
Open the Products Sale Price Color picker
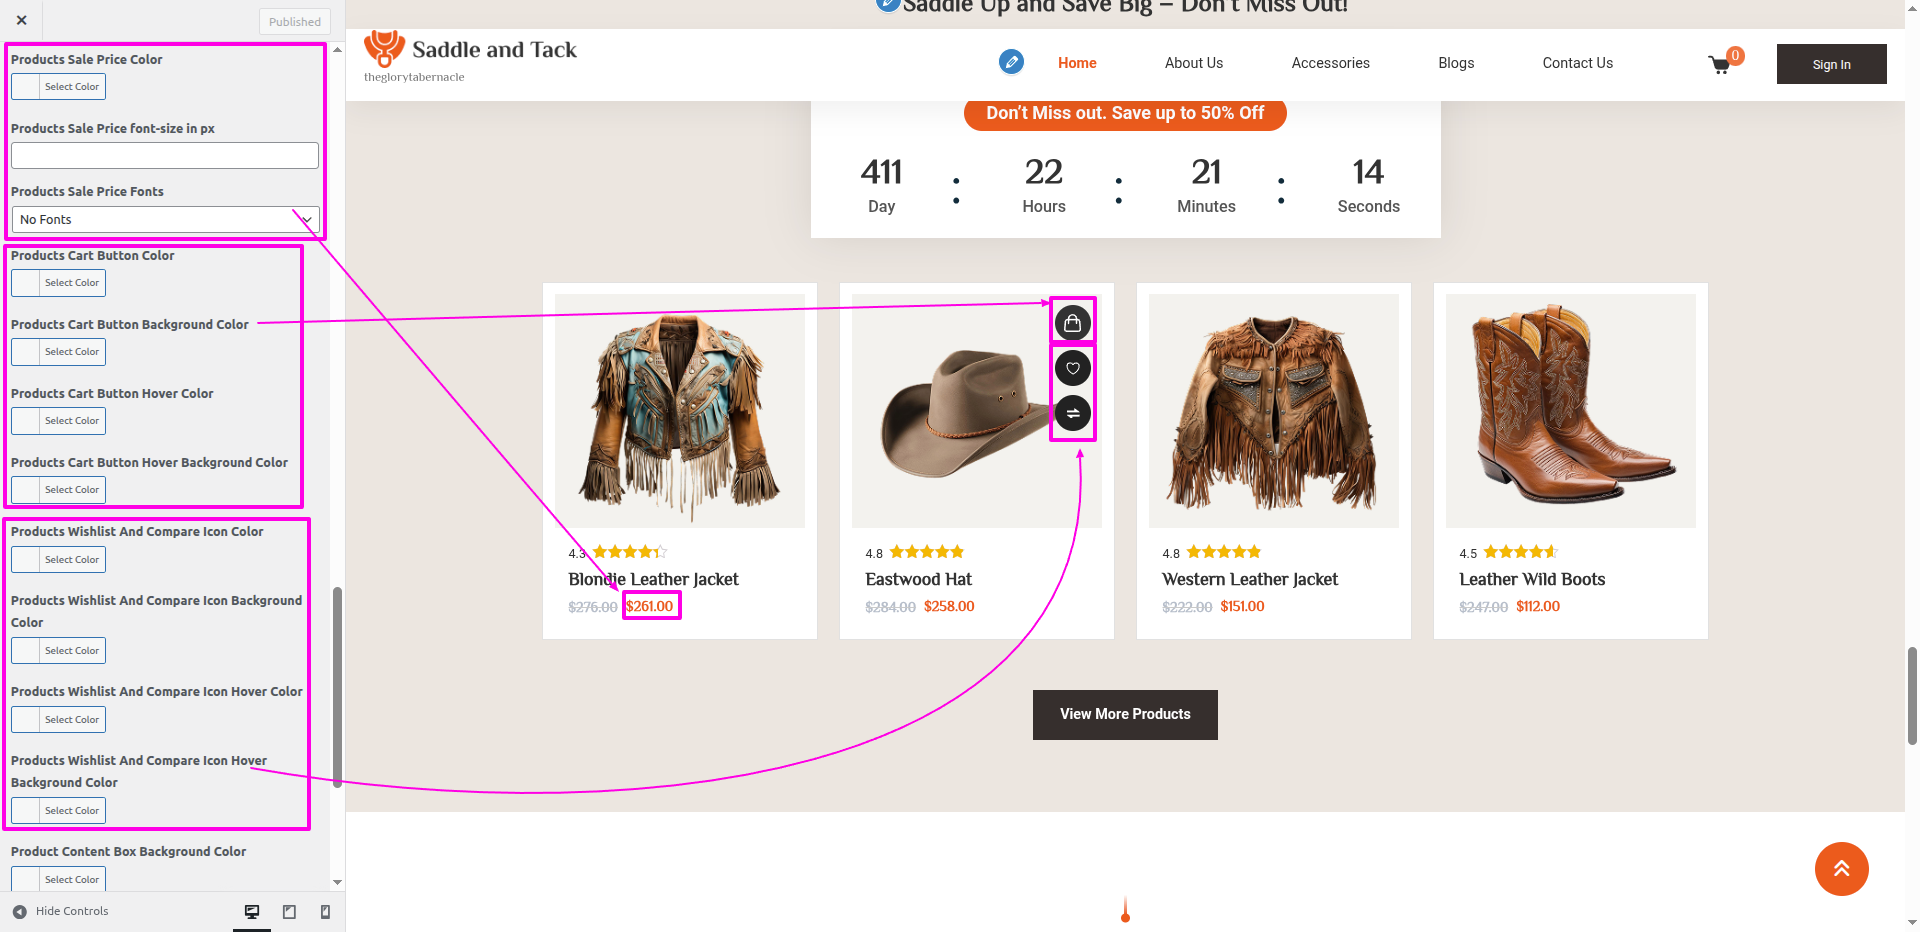coord(58,87)
